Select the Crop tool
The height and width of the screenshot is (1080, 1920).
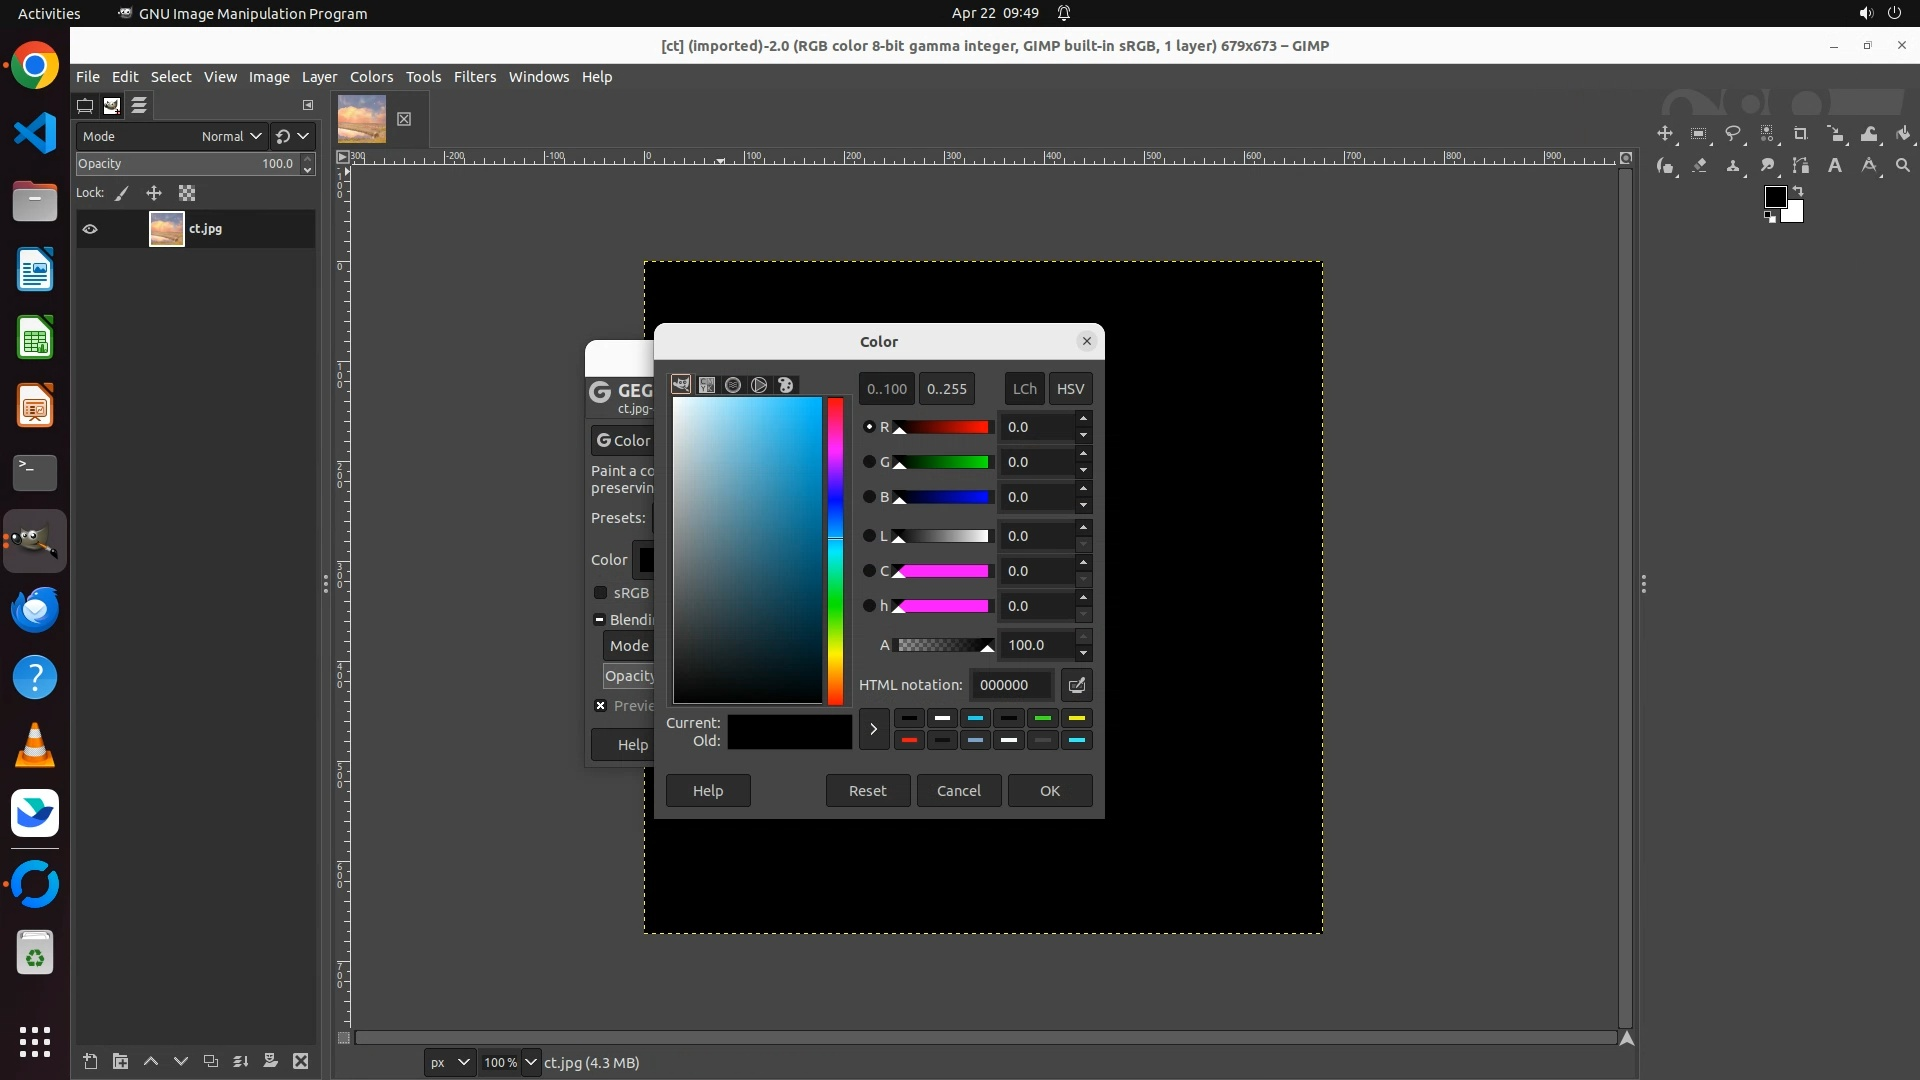coord(1801,134)
